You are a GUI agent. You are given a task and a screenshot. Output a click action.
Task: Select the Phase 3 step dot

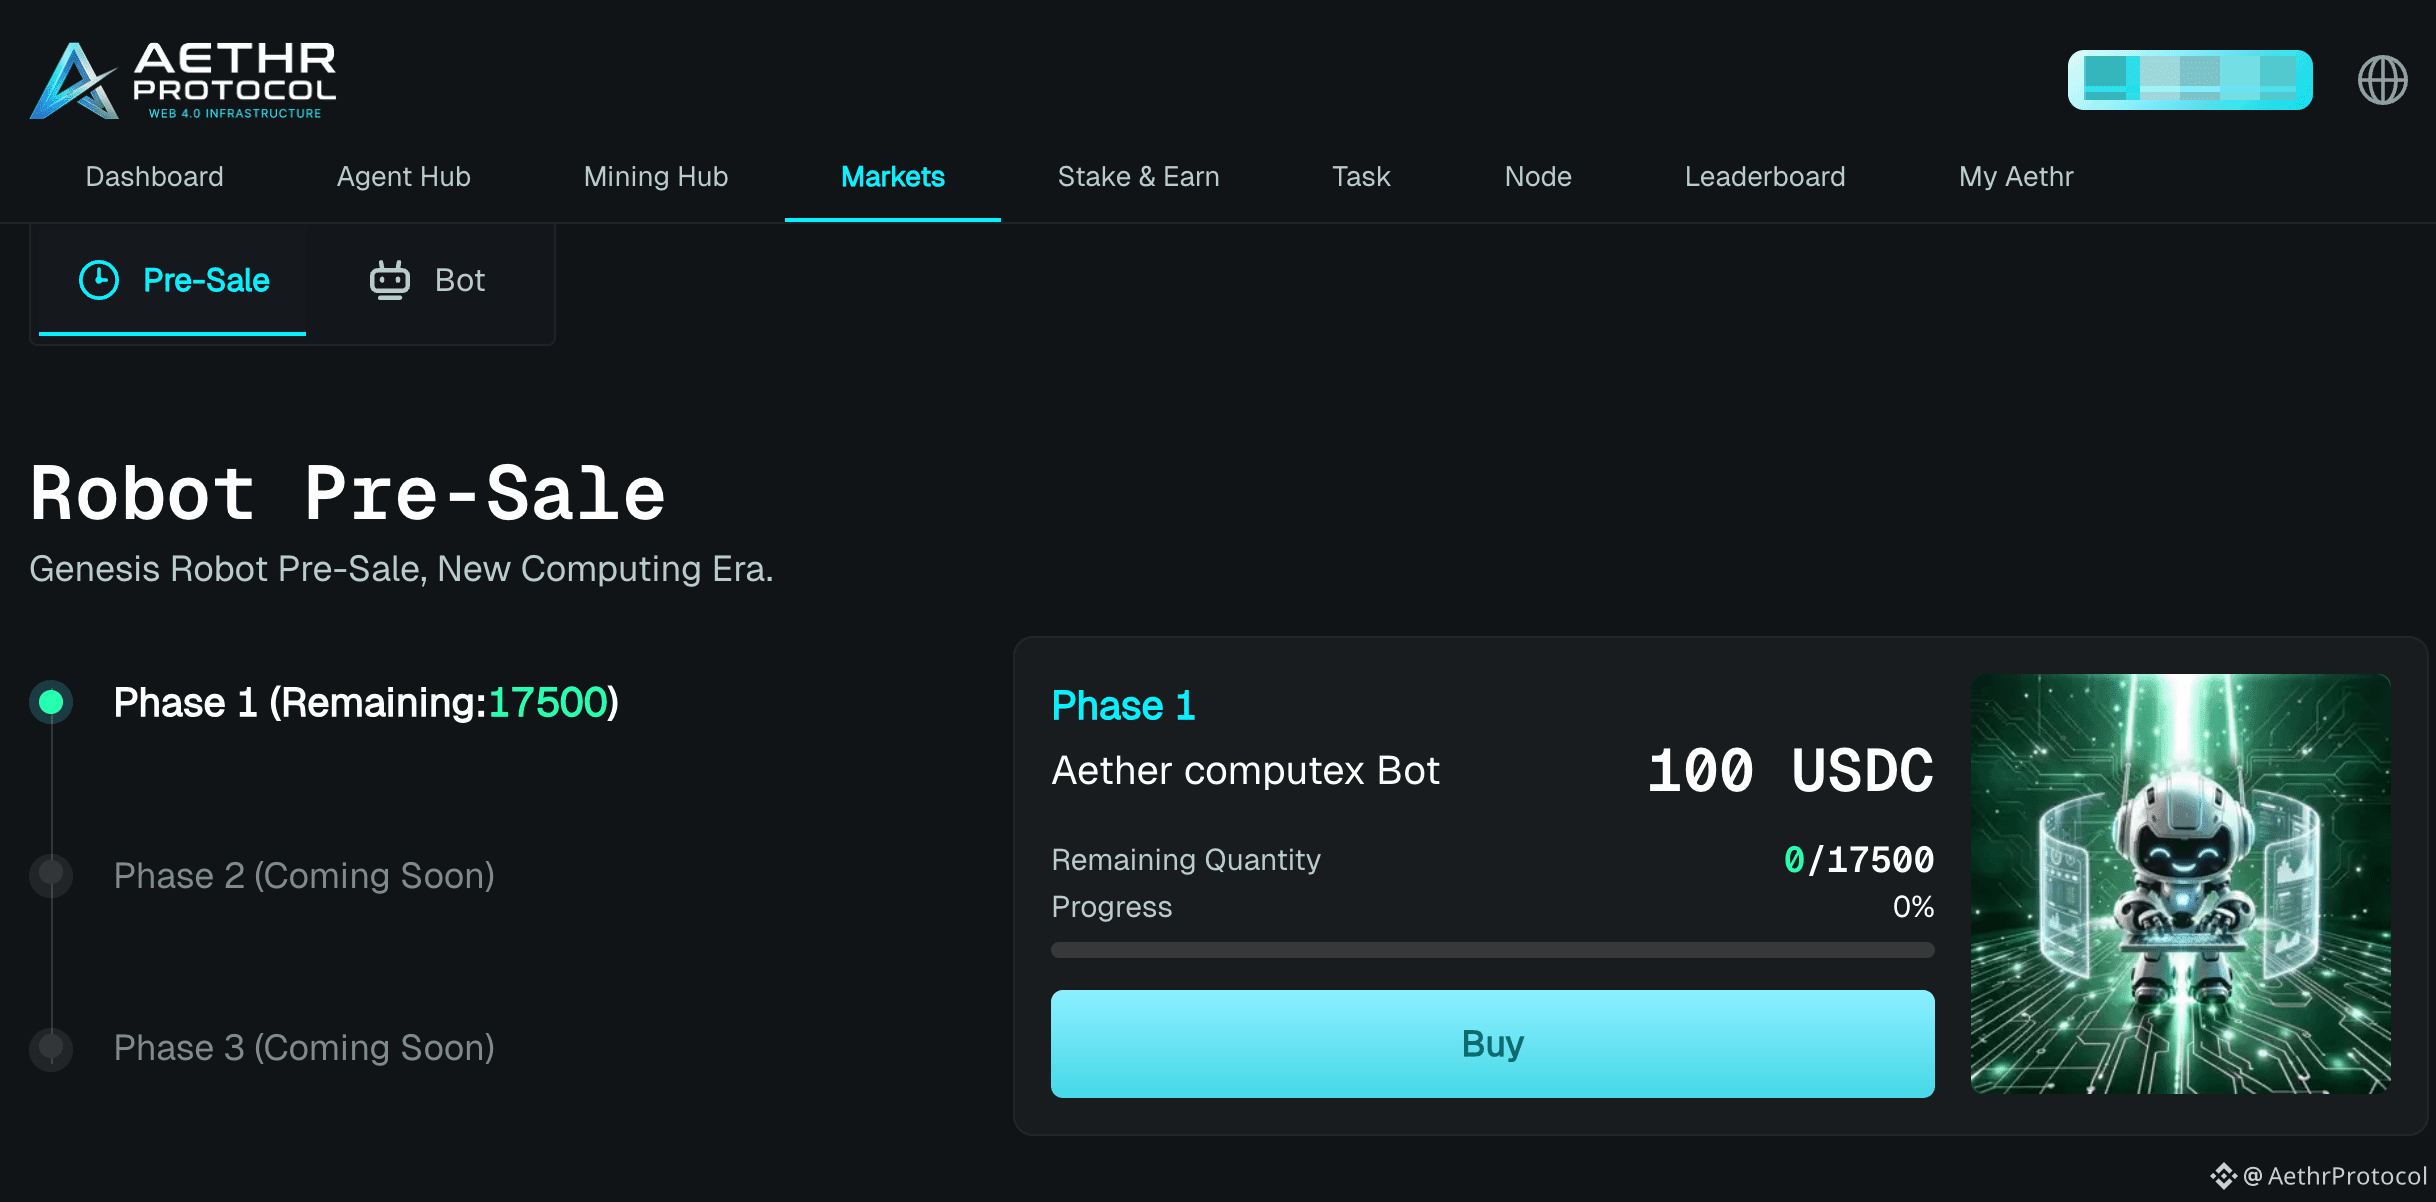click(51, 1048)
